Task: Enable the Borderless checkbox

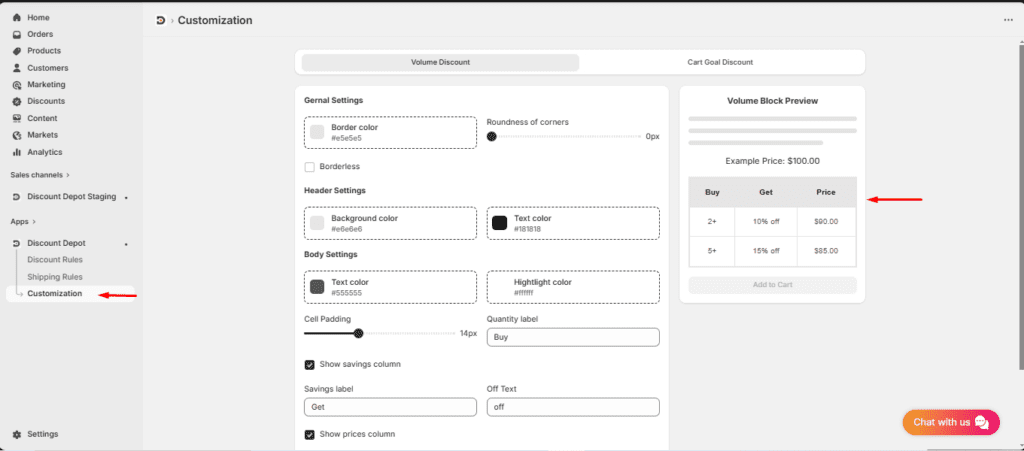Action: (x=310, y=166)
